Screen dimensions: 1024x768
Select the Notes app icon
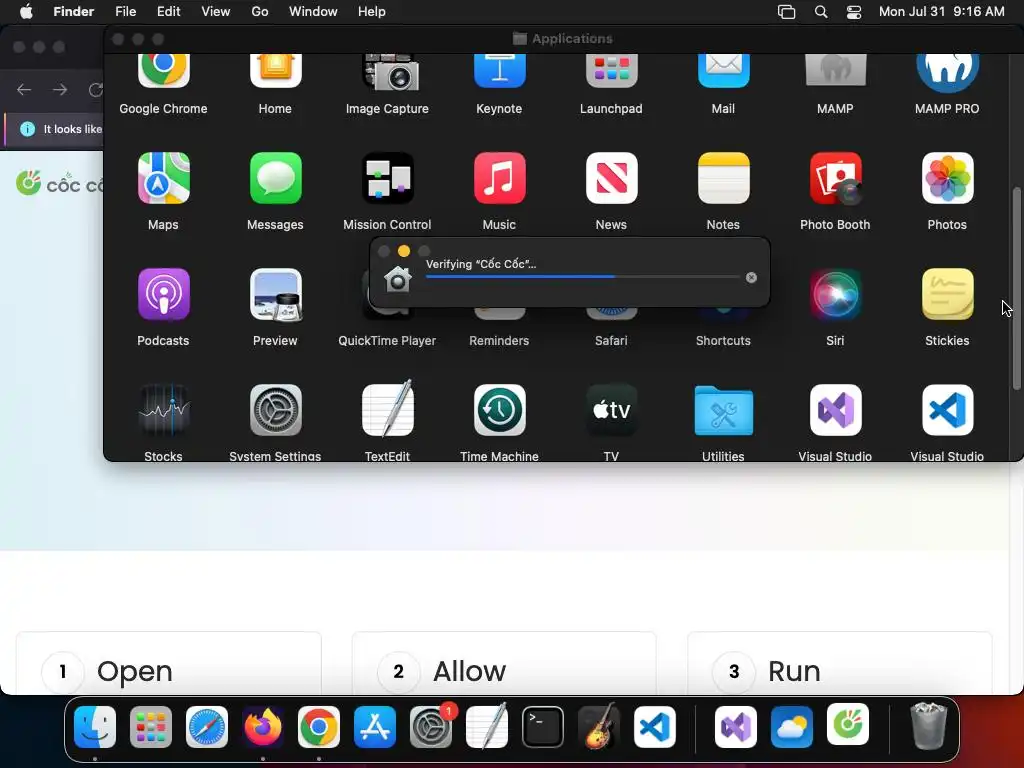(x=724, y=178)
